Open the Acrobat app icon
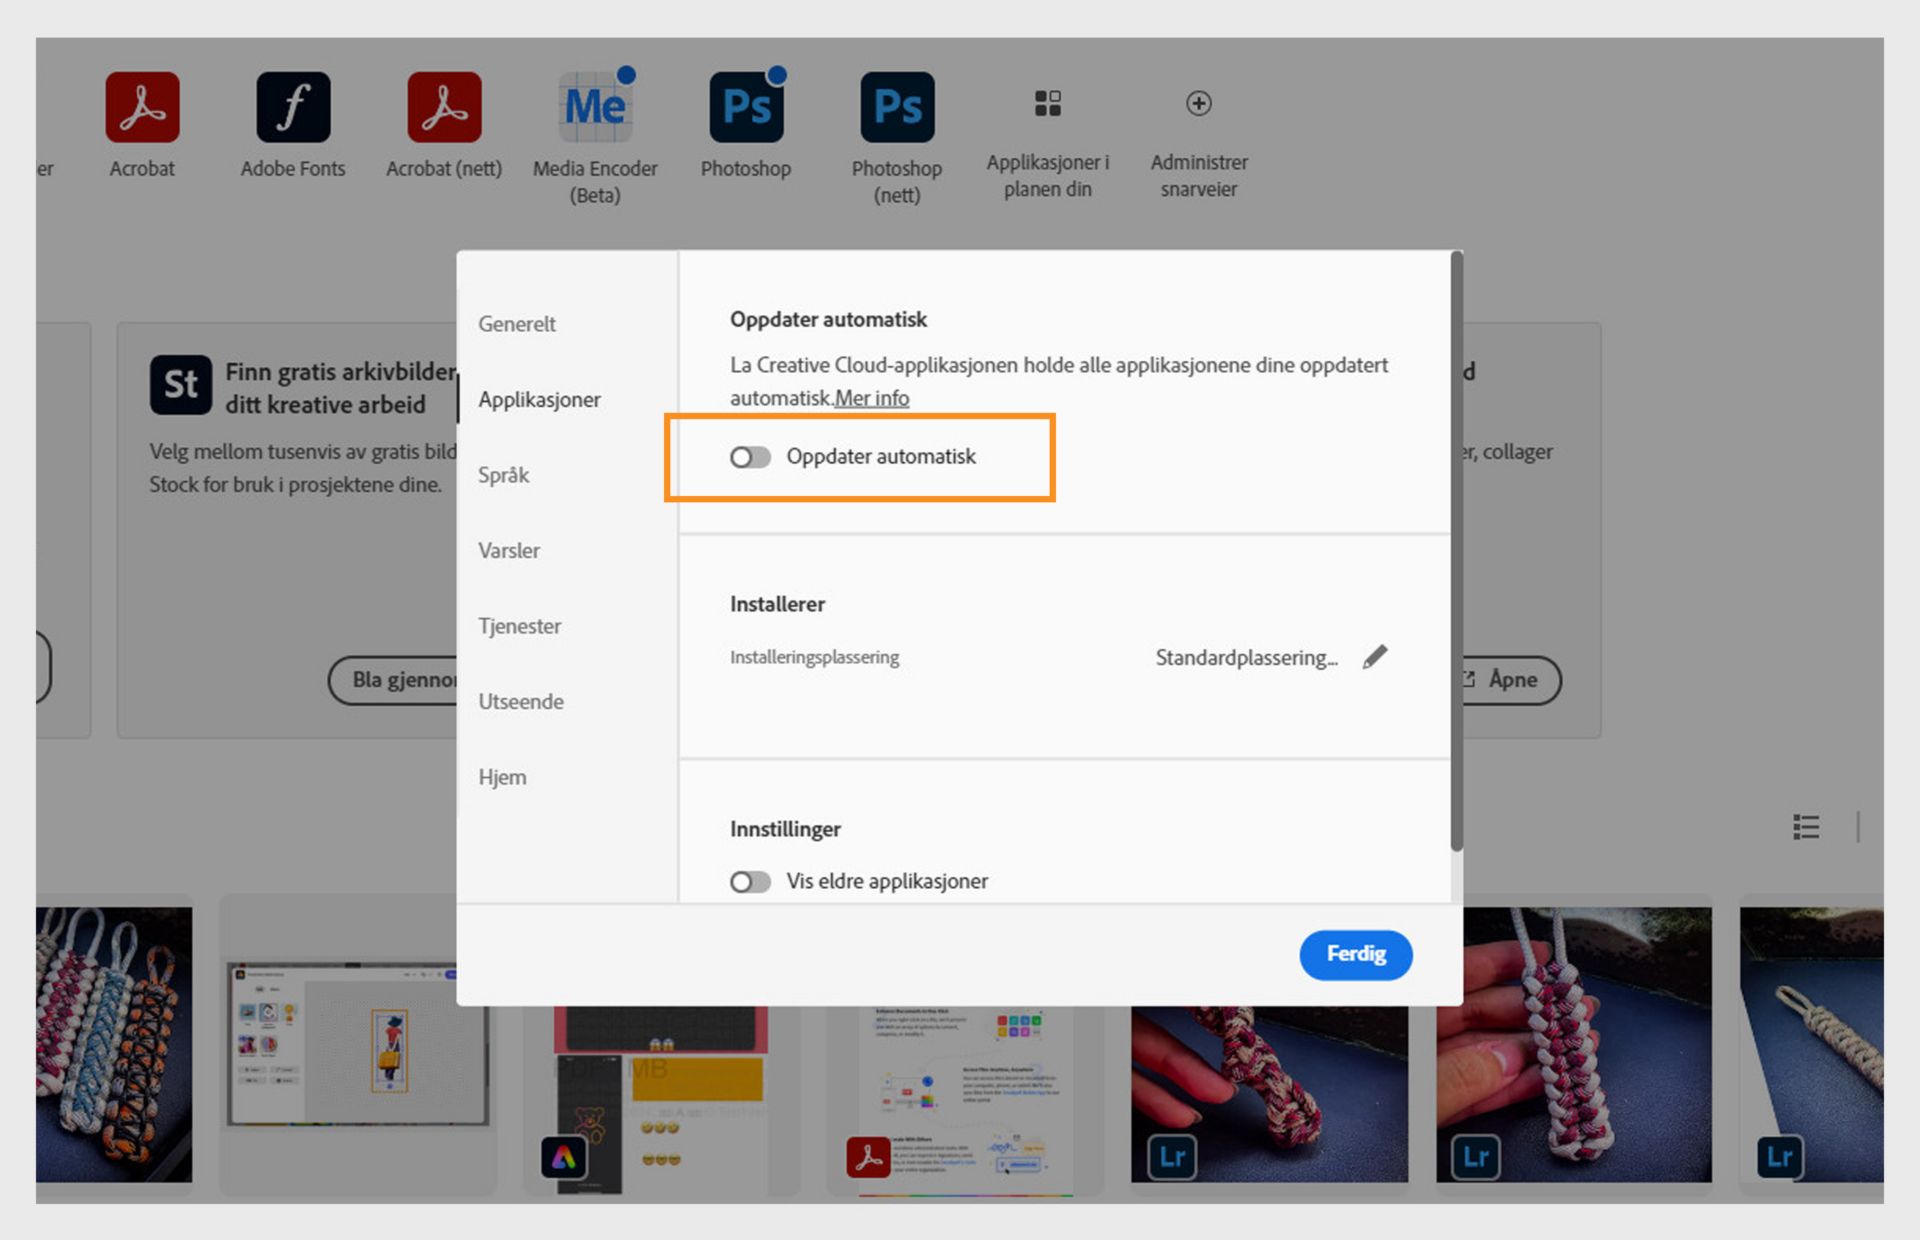This screenshot has height=1240, width=1920. click(142, 107)
